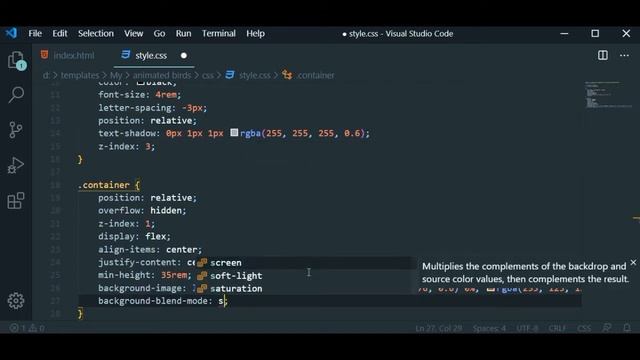Click the css folder breadcrumb segment
This screenshot has height=360, width=640.
pos(208,76)
